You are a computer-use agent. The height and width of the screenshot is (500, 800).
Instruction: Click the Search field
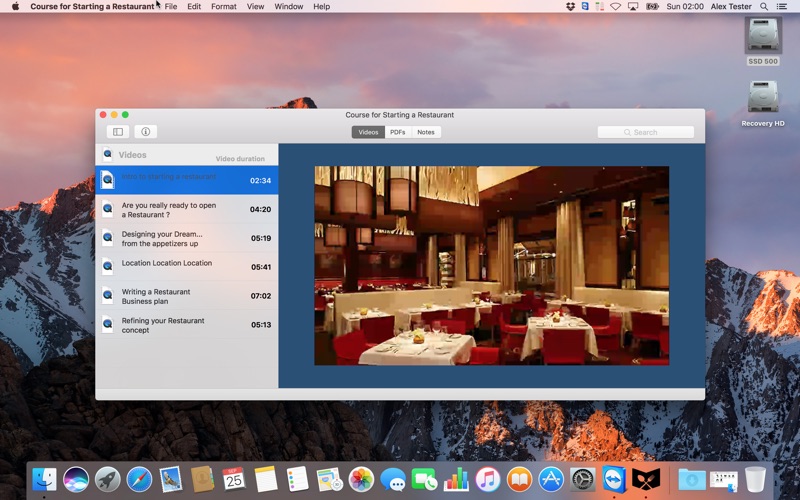tap(645, 132)
